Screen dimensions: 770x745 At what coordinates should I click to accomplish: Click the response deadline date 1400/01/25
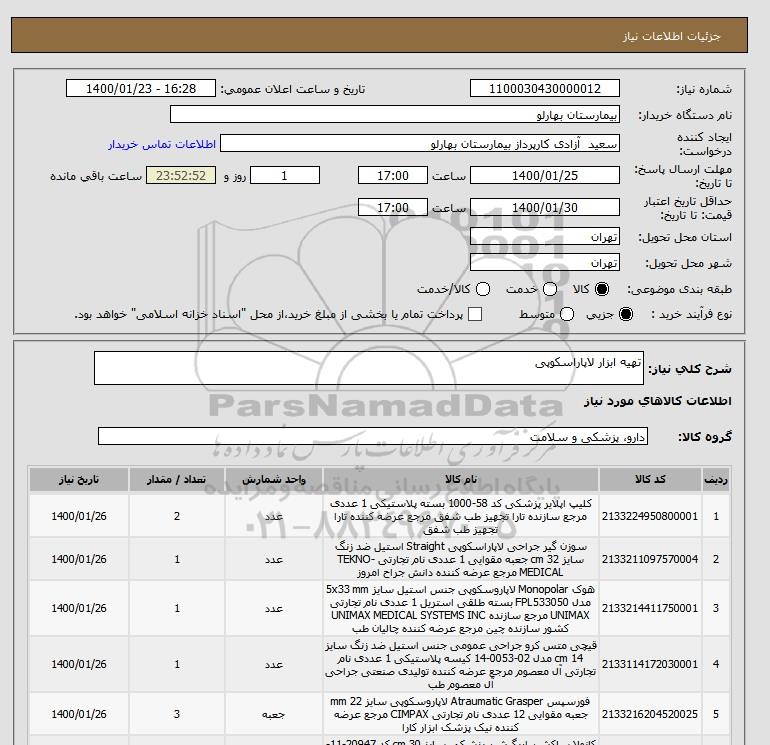[x=545, y=175]
